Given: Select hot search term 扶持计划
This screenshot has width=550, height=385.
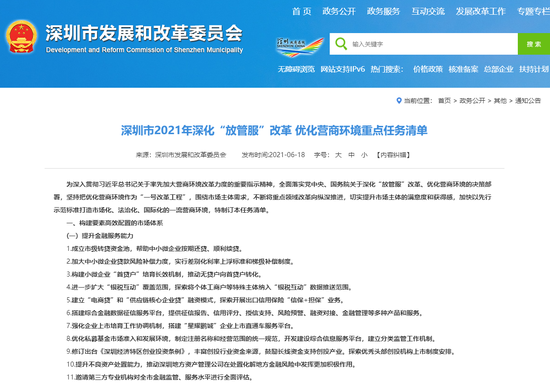Looking at the screenshot, I should pos(534,69).
